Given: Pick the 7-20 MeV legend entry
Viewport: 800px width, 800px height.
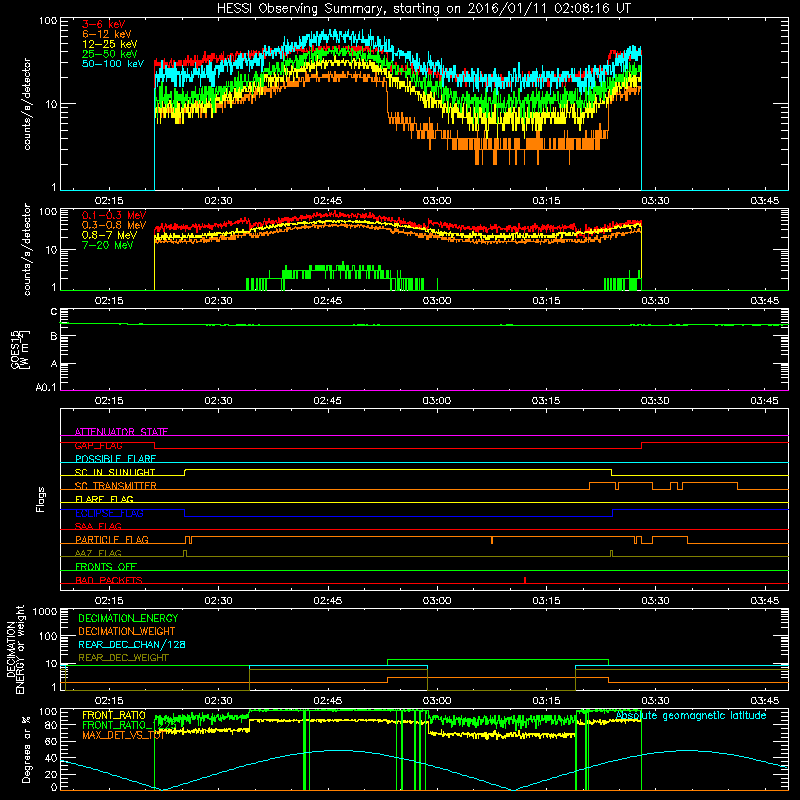Looking at the screenshot, I should pyautogui.click(x=107, y=245).
